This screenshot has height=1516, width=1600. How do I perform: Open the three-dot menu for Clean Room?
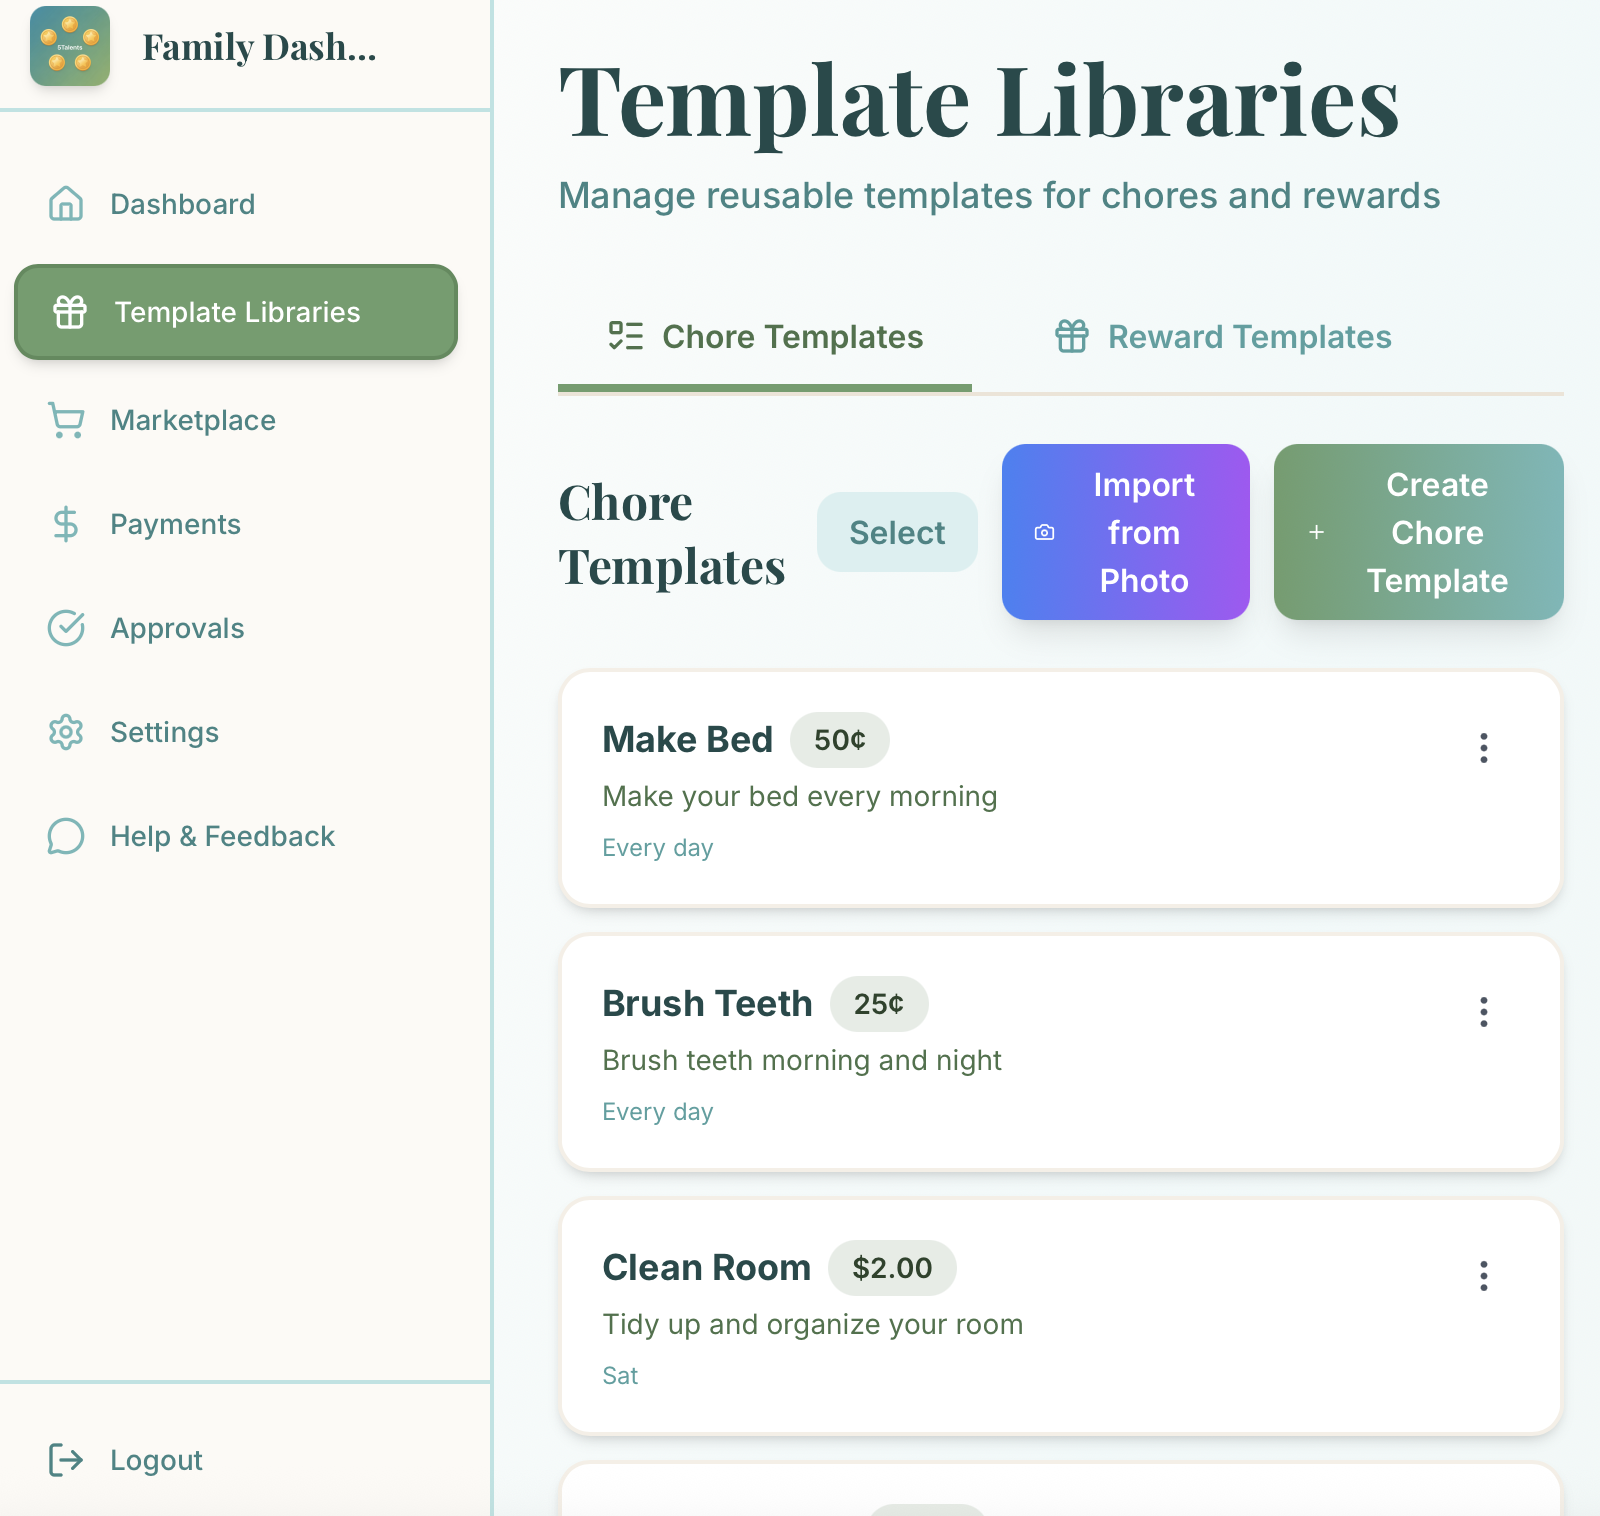[1484, 1276]
